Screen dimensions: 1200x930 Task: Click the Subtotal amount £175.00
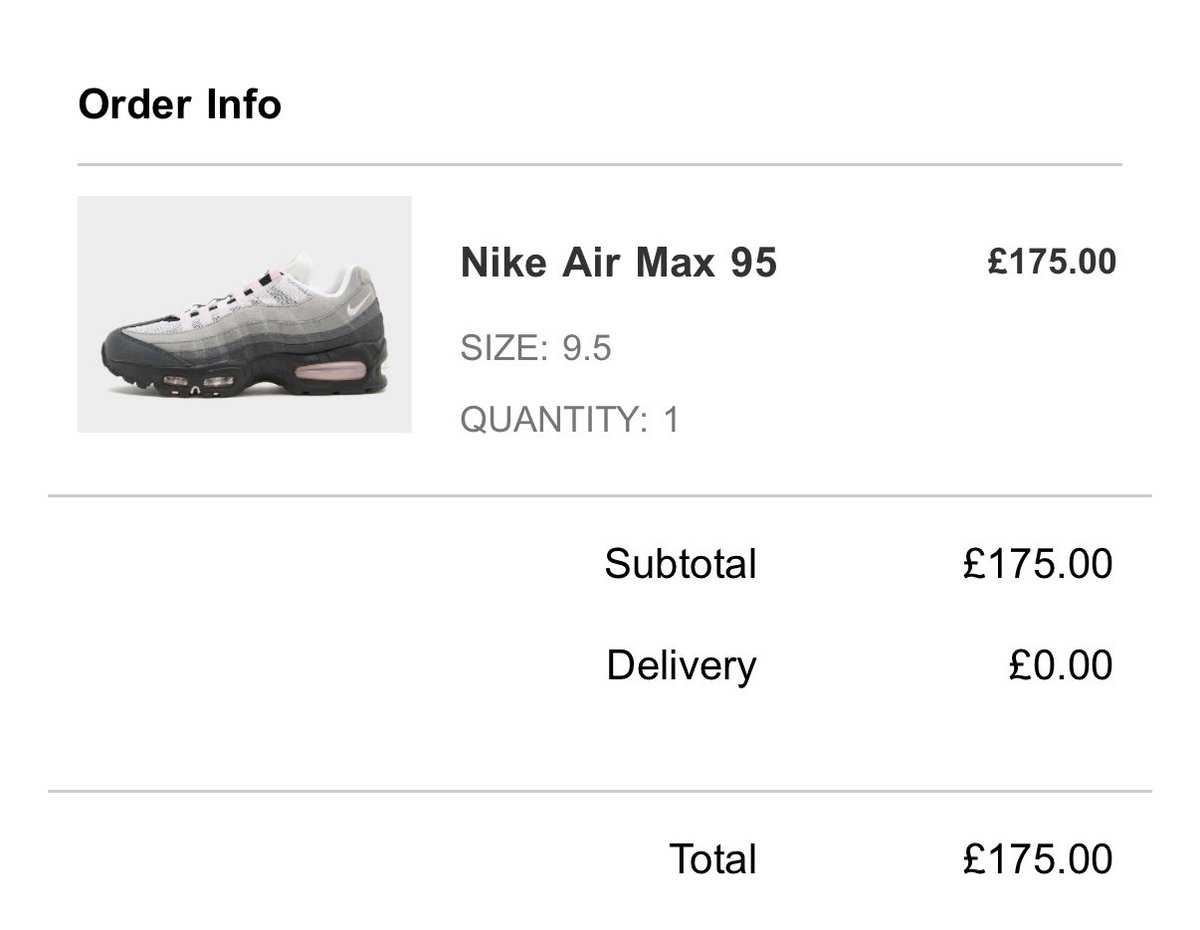tap(1037, 564)
